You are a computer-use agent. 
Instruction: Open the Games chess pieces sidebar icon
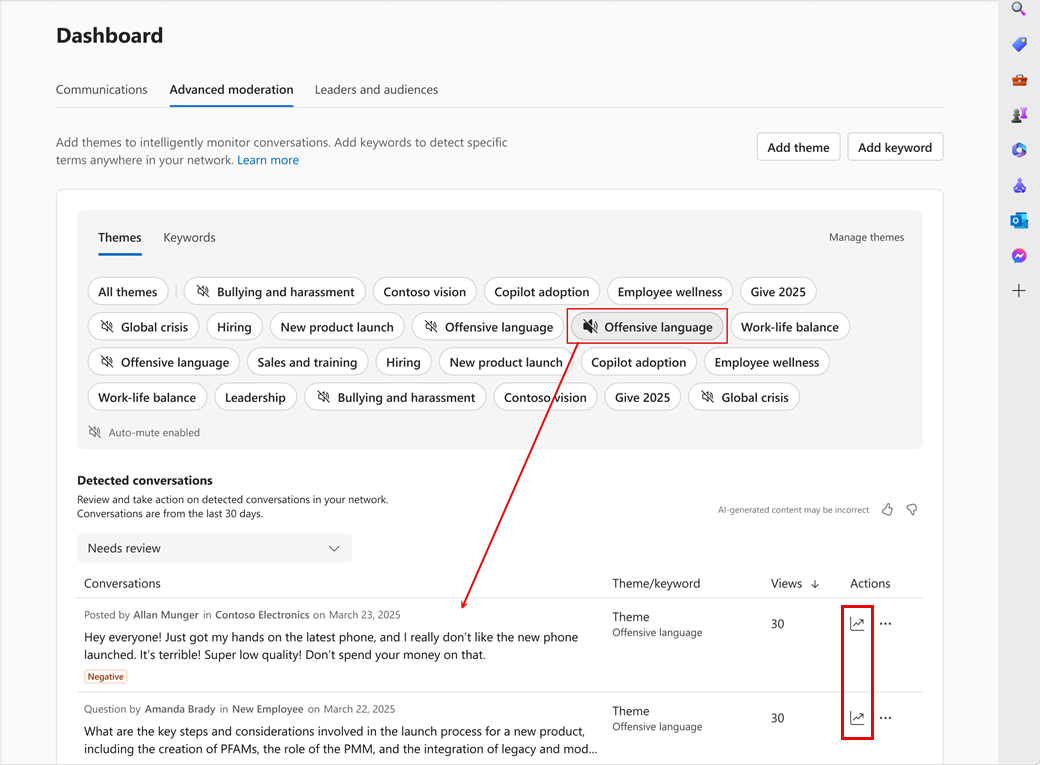point(1019,115)
